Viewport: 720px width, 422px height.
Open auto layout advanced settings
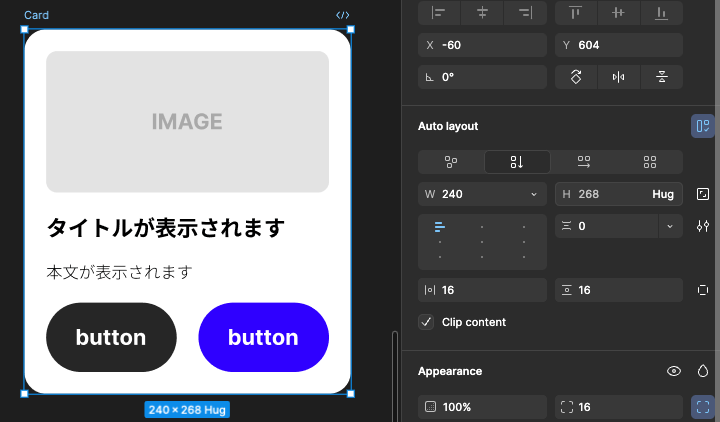pyautogui.click(x=703, y=226)
